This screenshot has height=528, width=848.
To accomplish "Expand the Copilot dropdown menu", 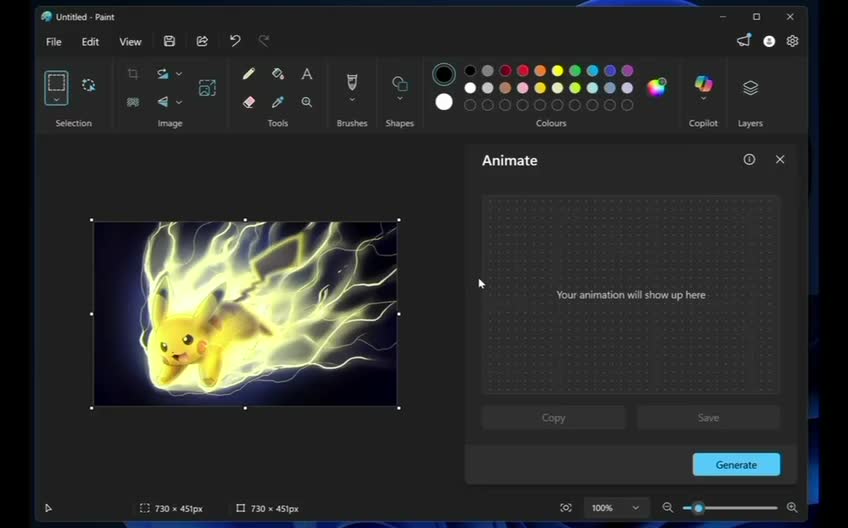I will [x=703, y=99].
